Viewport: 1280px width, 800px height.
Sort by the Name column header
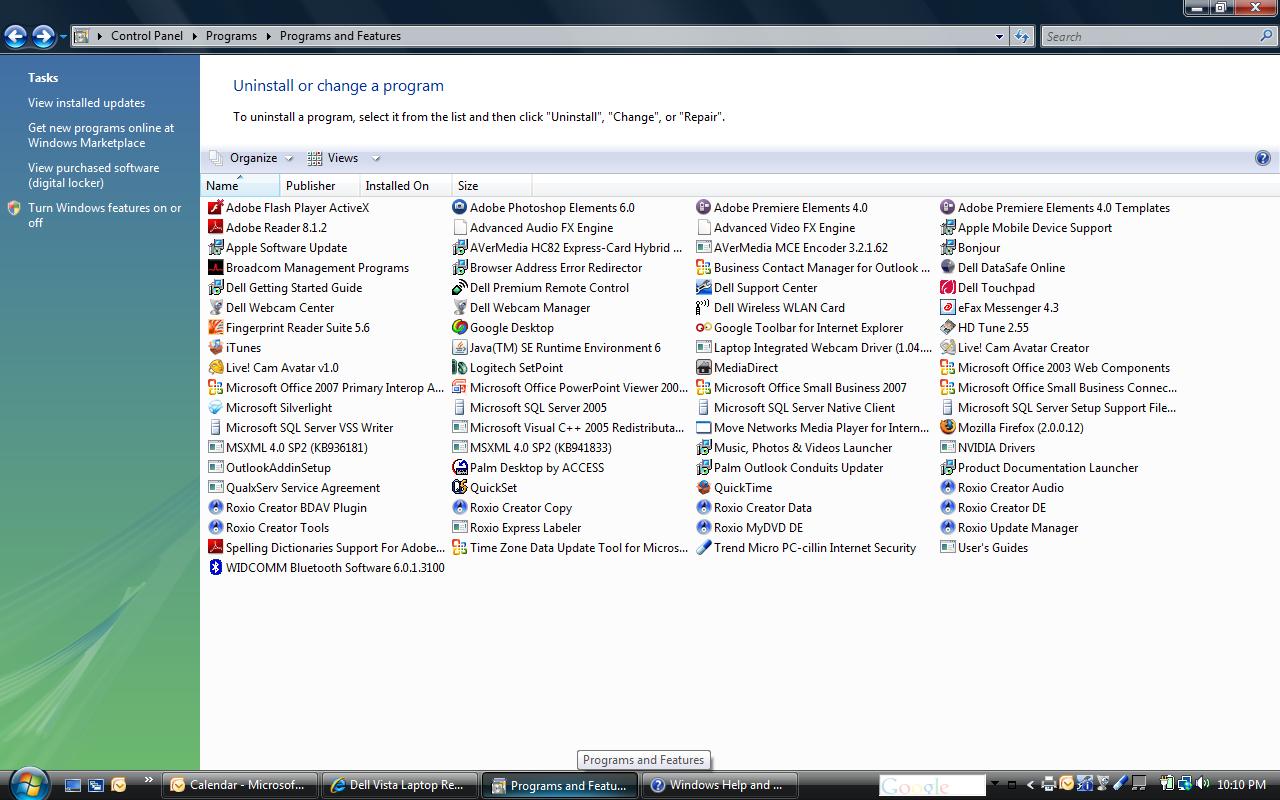240,185
